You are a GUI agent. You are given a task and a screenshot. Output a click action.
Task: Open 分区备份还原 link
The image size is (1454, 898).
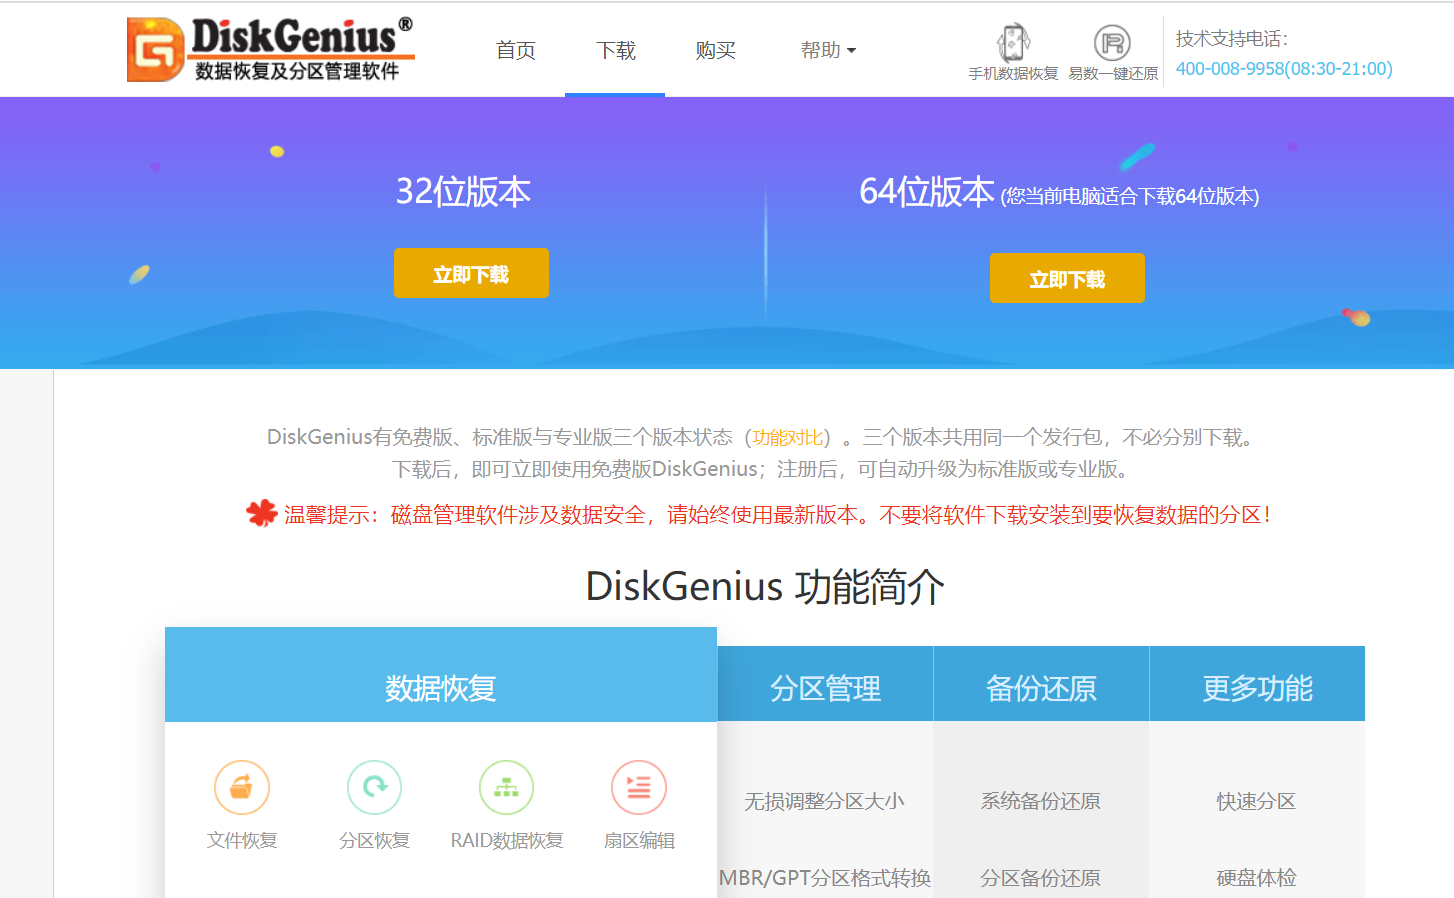pyautogui.click(x=1040, y=878)
